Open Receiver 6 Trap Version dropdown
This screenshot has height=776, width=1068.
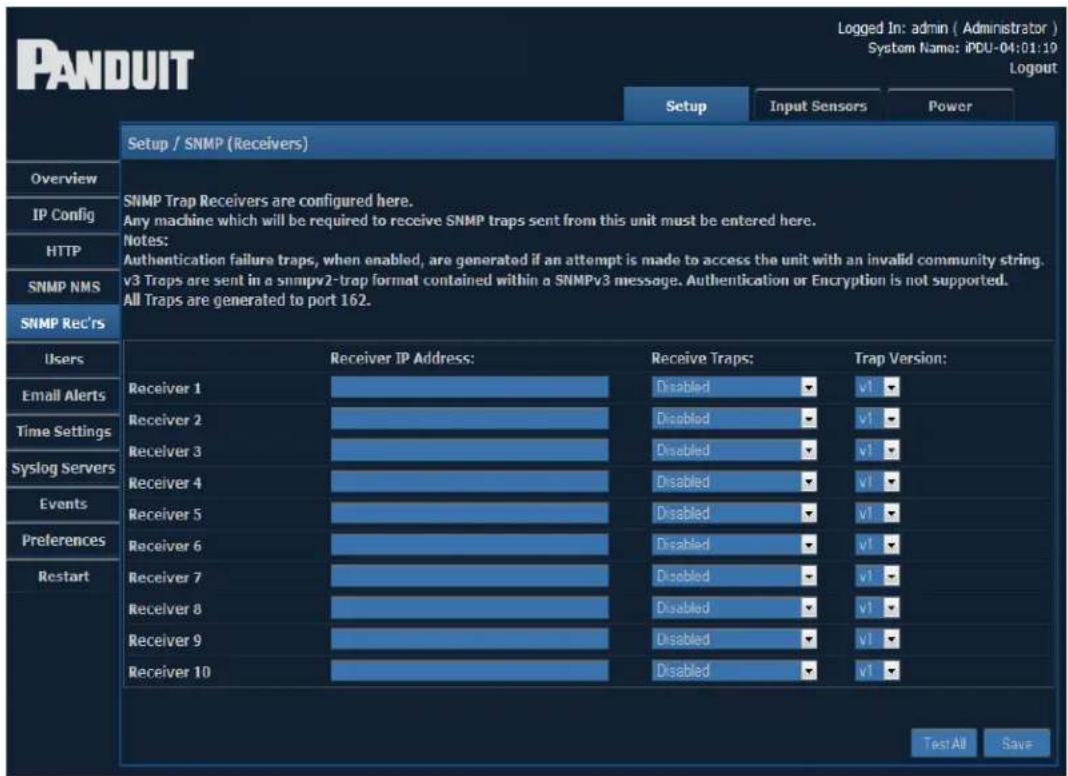(x=877, y=544)
